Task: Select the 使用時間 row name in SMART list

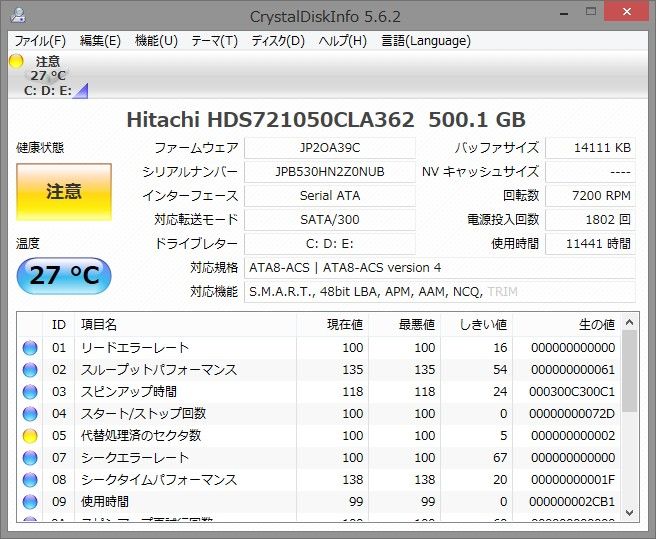Action: point(105,502)
